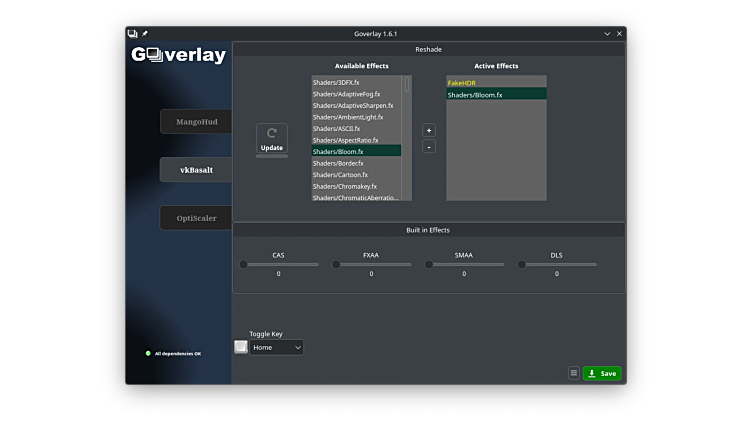The height and width of the screenshot is (423, 752).
Task: Click the Goverlay logo
Action: (180, 56)
